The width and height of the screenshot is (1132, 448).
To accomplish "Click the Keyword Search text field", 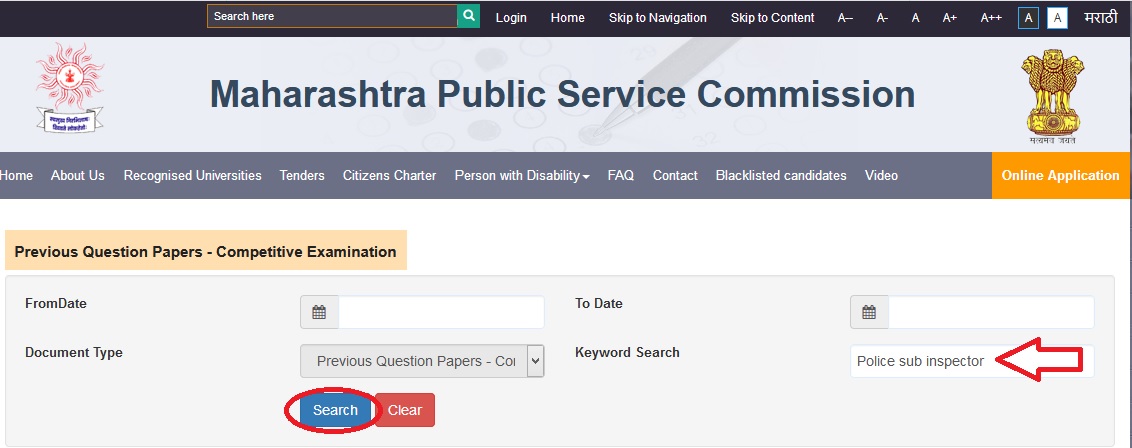I will click(920, 361).
